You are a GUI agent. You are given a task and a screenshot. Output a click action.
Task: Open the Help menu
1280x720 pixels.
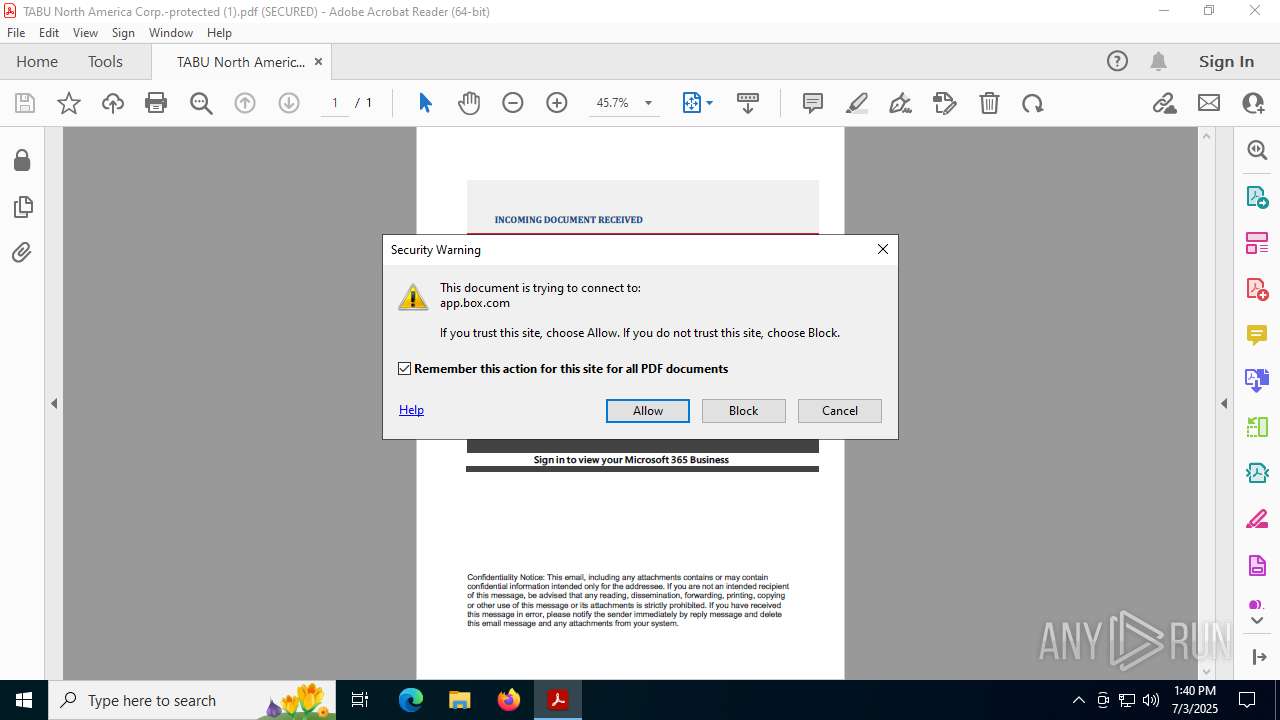219,33
